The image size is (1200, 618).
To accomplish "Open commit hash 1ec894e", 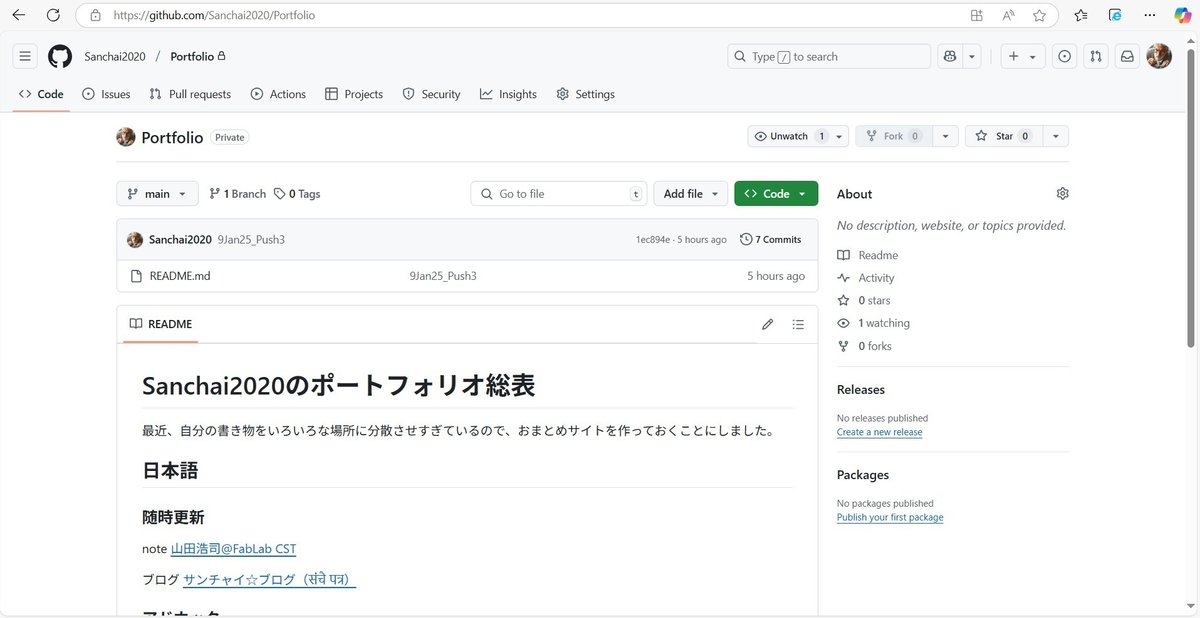I will point(653,240).
